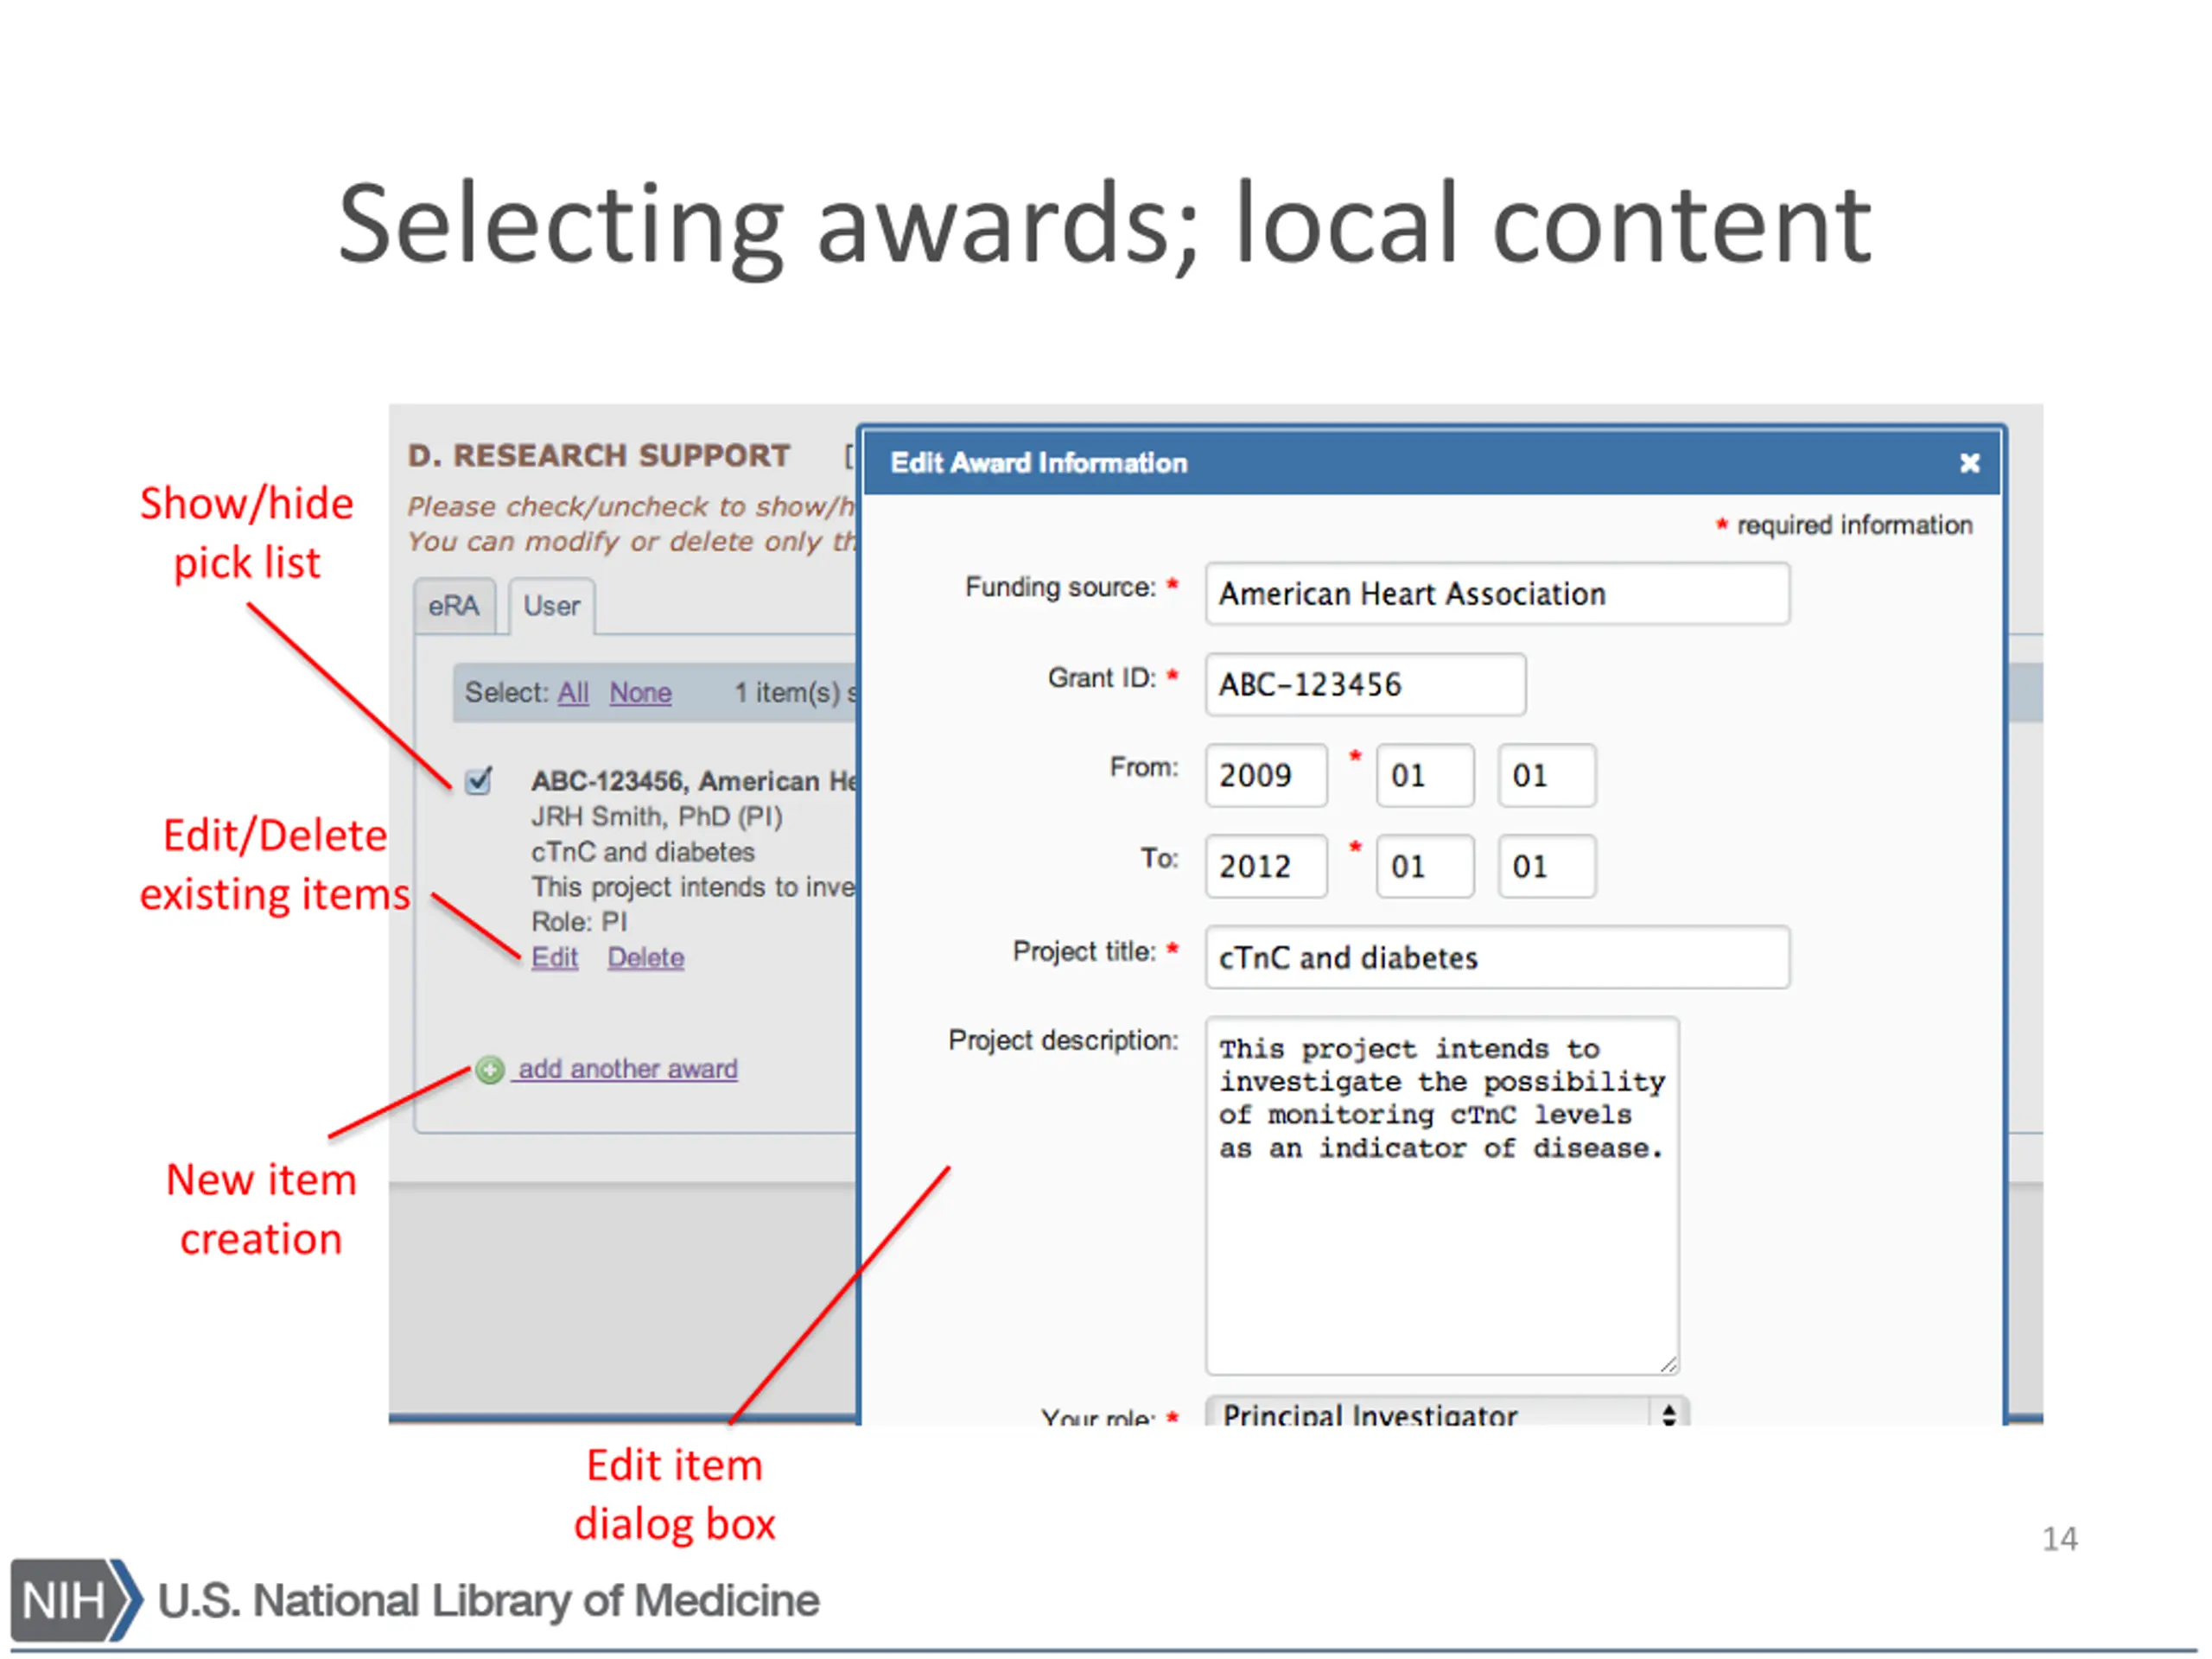Click the 'cTnC and diabetes' award line
The image size is (2212, 1659).
(643, 852)
